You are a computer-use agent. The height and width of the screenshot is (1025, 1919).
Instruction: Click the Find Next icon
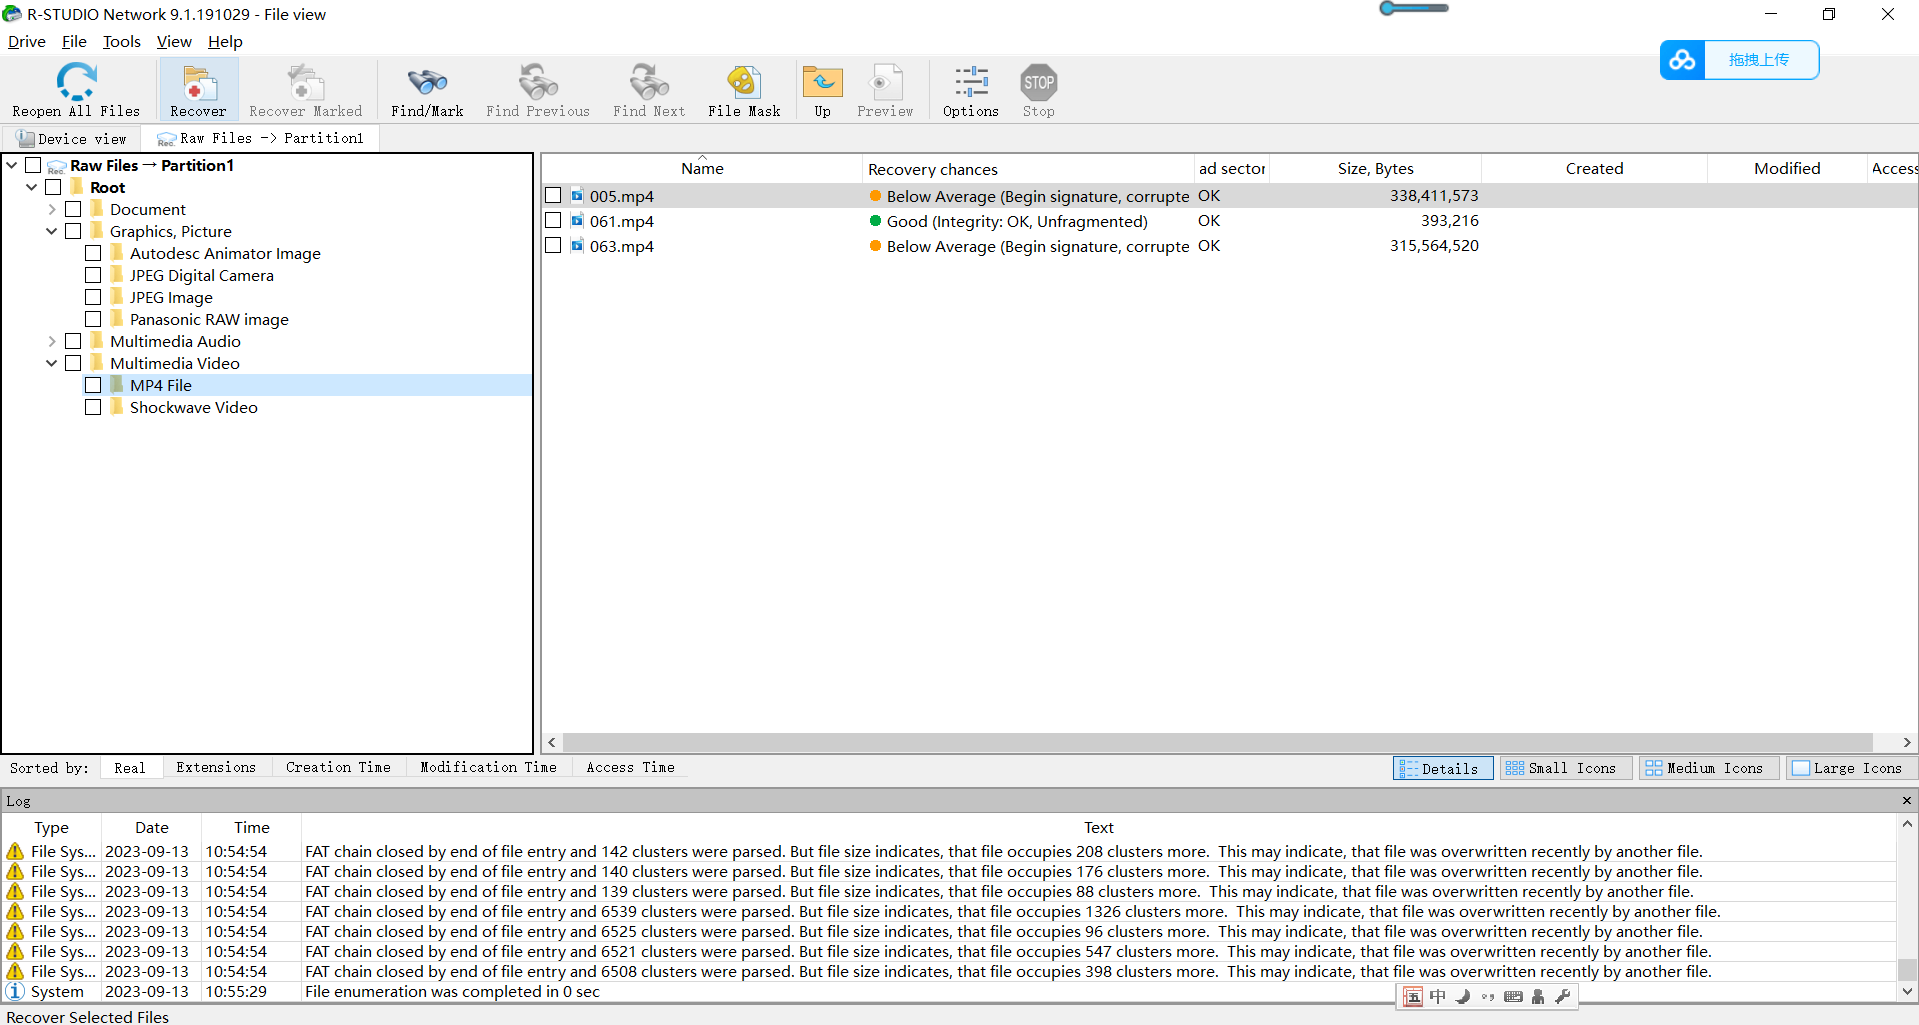click(649, 81)
